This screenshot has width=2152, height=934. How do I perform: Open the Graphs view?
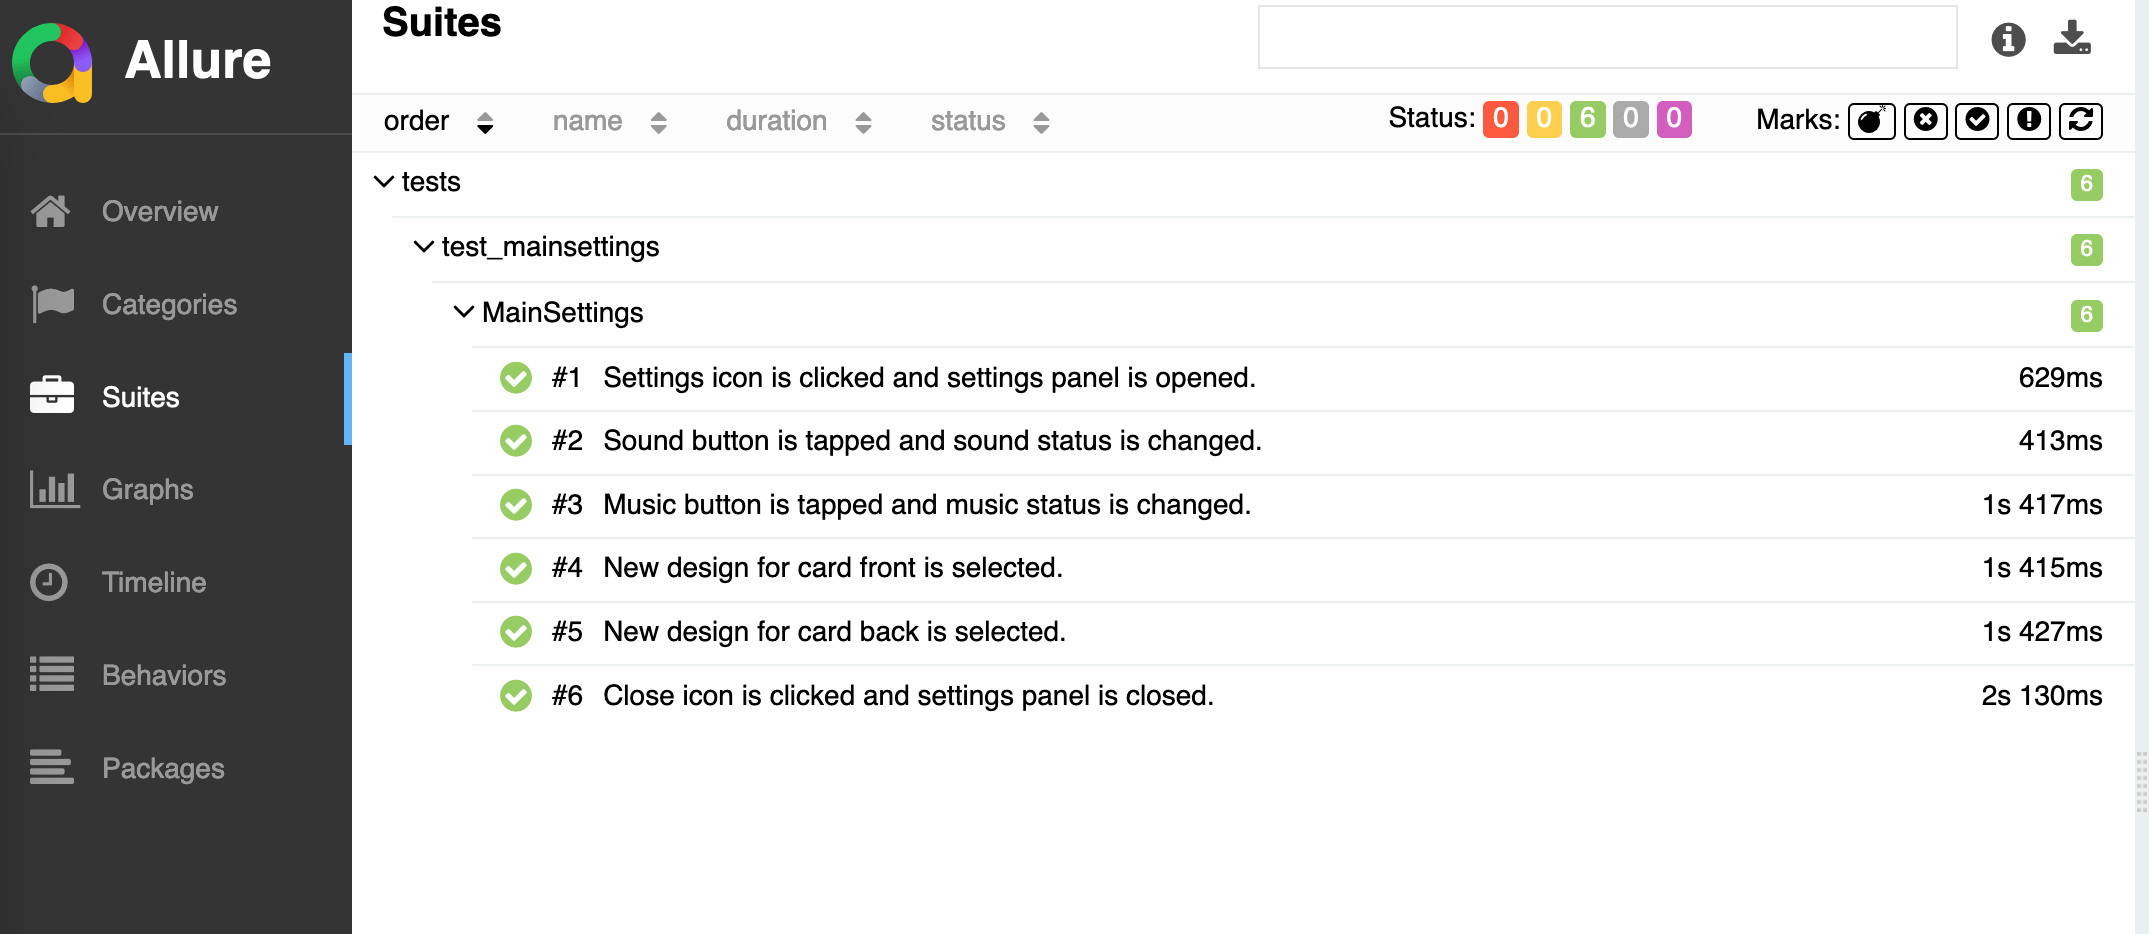(147, 489)
